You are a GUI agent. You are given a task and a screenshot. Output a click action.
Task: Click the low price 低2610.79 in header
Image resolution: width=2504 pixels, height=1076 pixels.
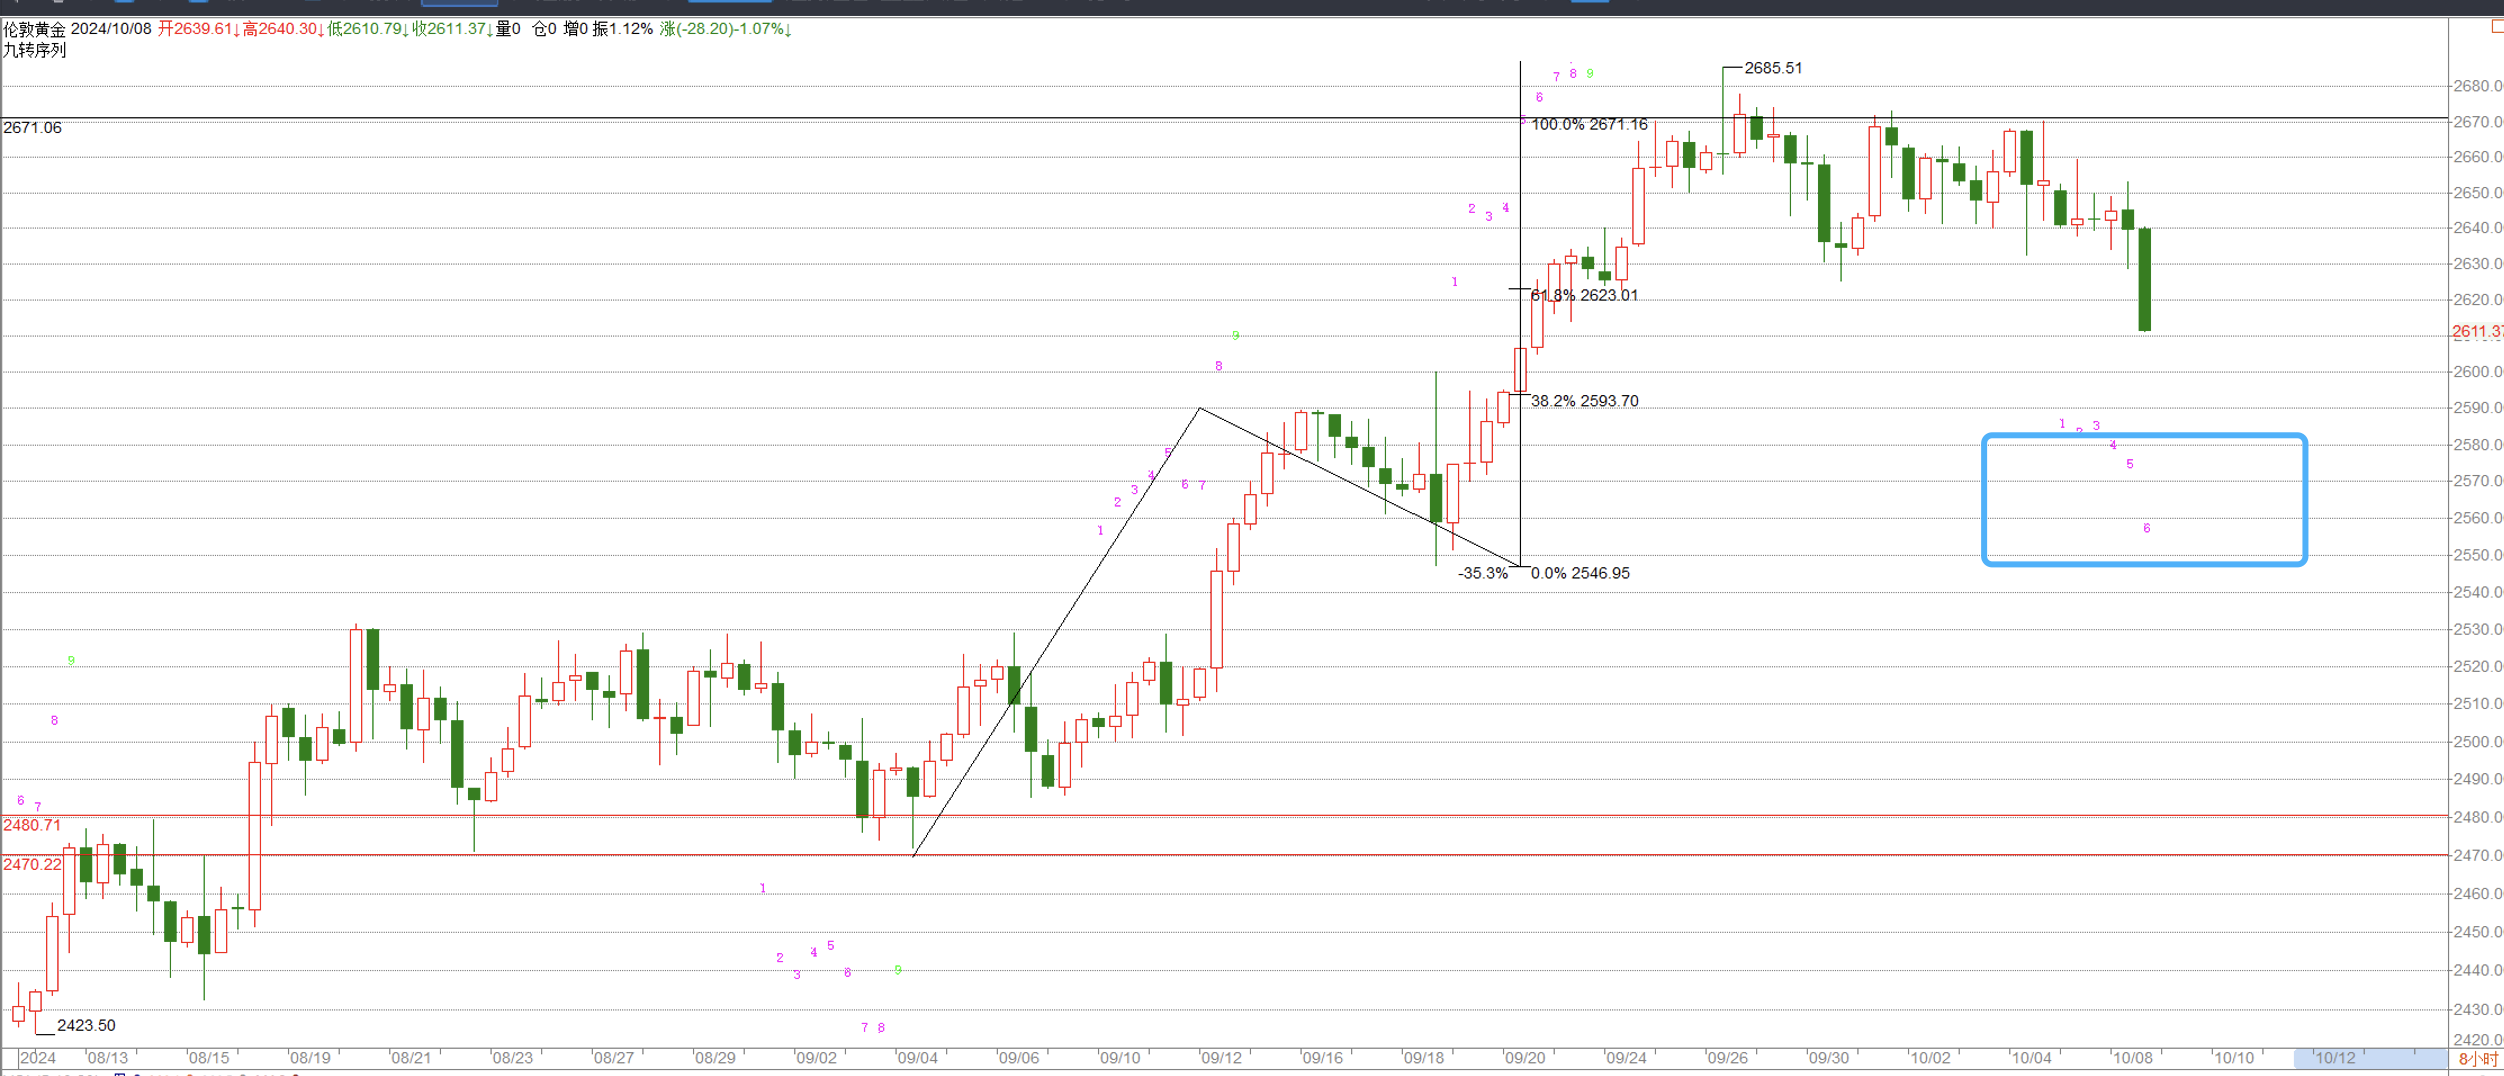click(369, 28)
